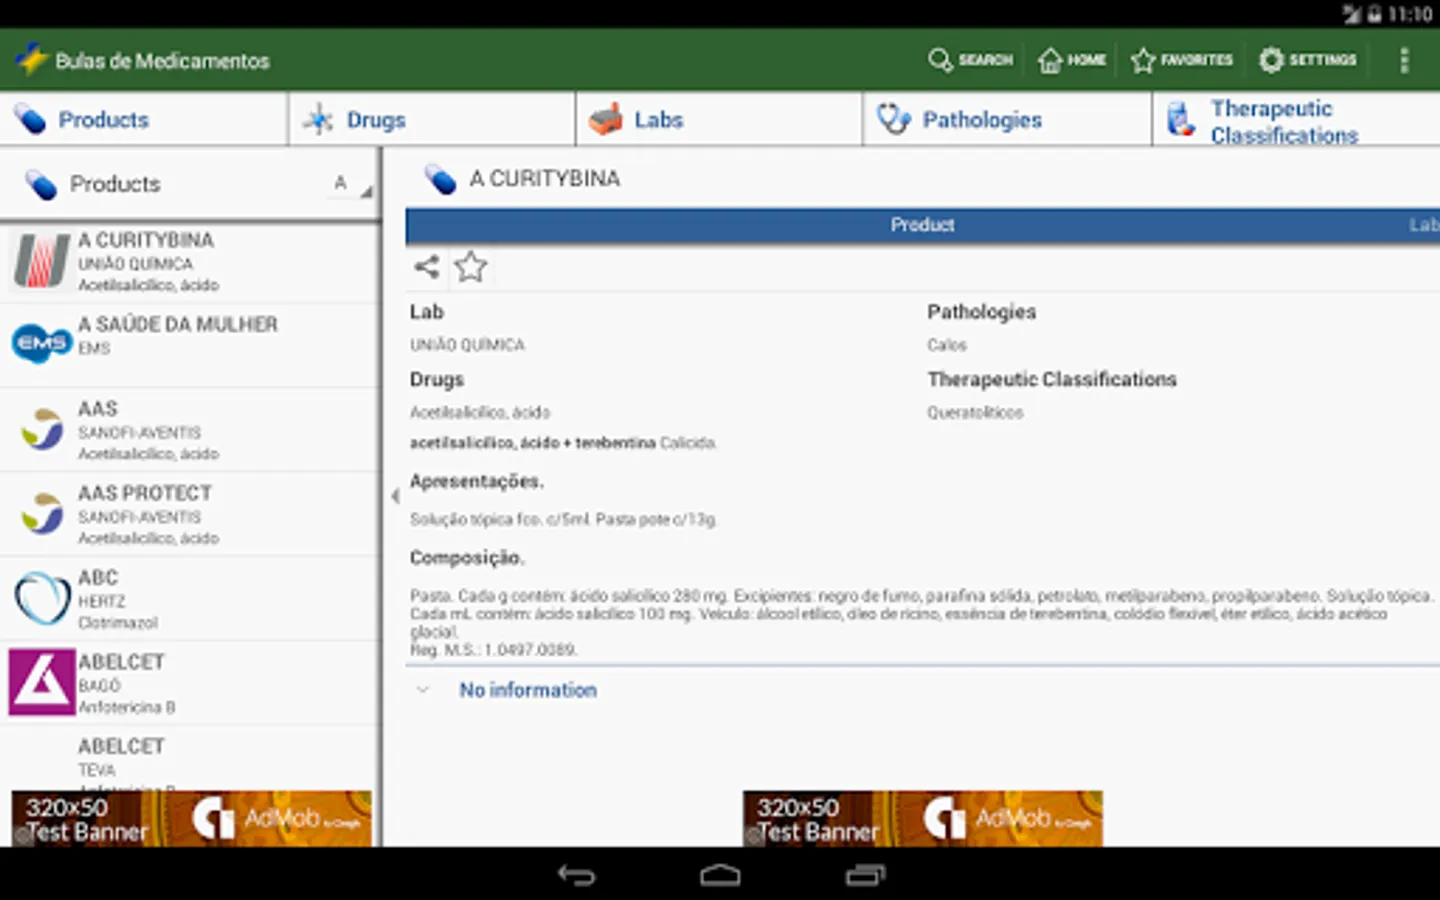
Task: Collapse the product list side panel
Action: [x=394, y=495]
